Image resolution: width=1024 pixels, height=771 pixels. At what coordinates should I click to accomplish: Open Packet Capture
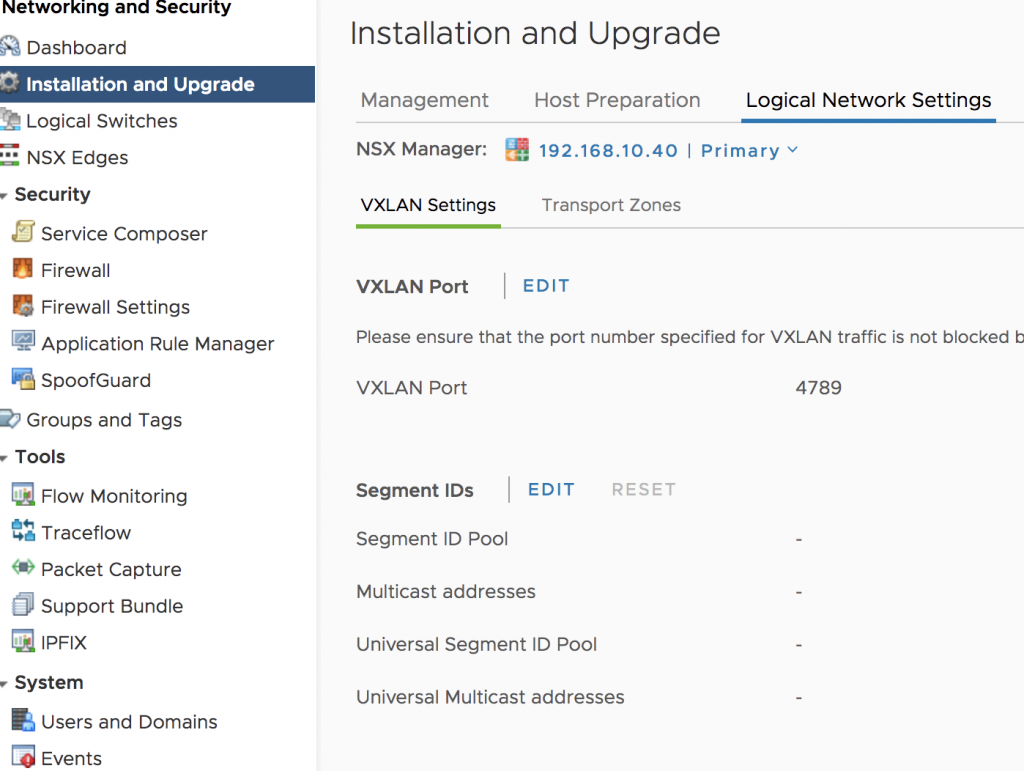pyautogui.click(x=111, y=569)
